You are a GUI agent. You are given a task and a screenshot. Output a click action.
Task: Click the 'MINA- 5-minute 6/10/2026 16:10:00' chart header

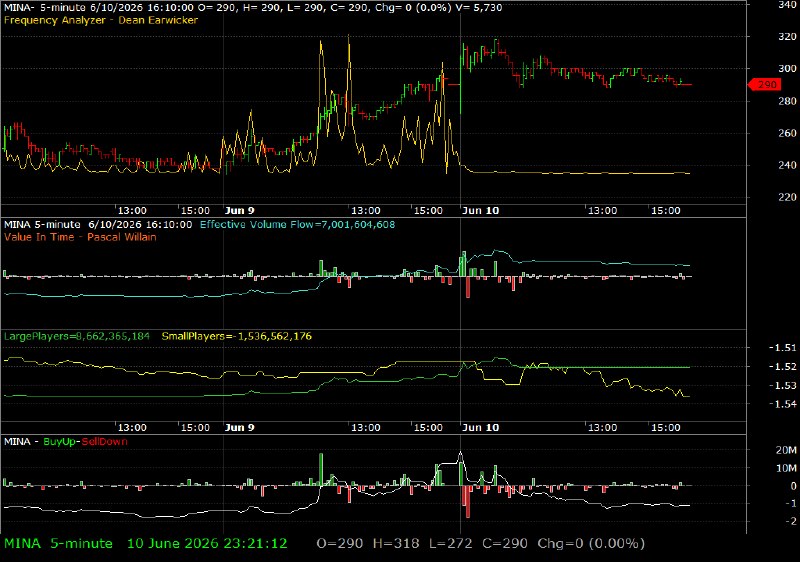tap(98, 8)
